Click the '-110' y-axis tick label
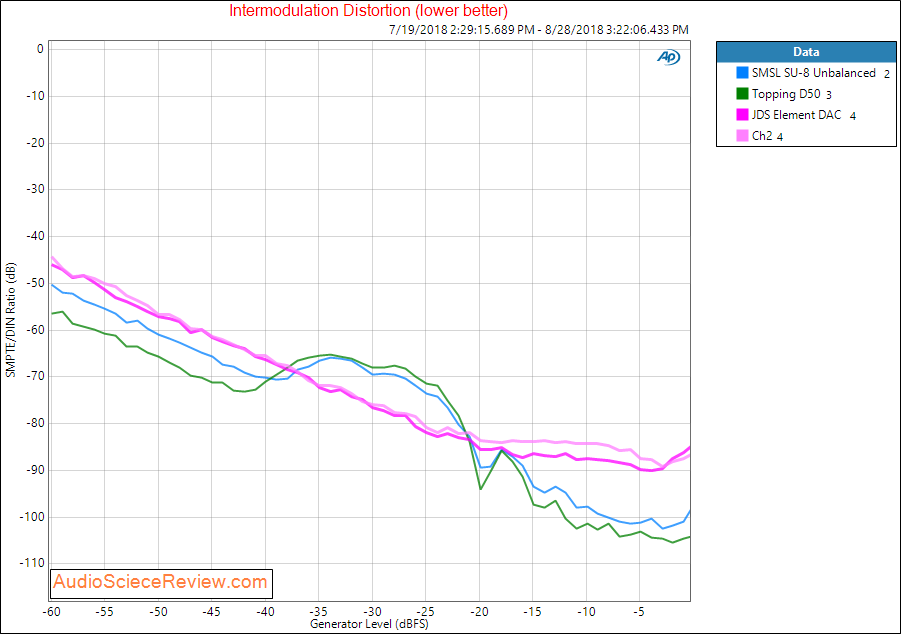The width and height of the screenshot is (901, 634). click(x=32, y=563)
